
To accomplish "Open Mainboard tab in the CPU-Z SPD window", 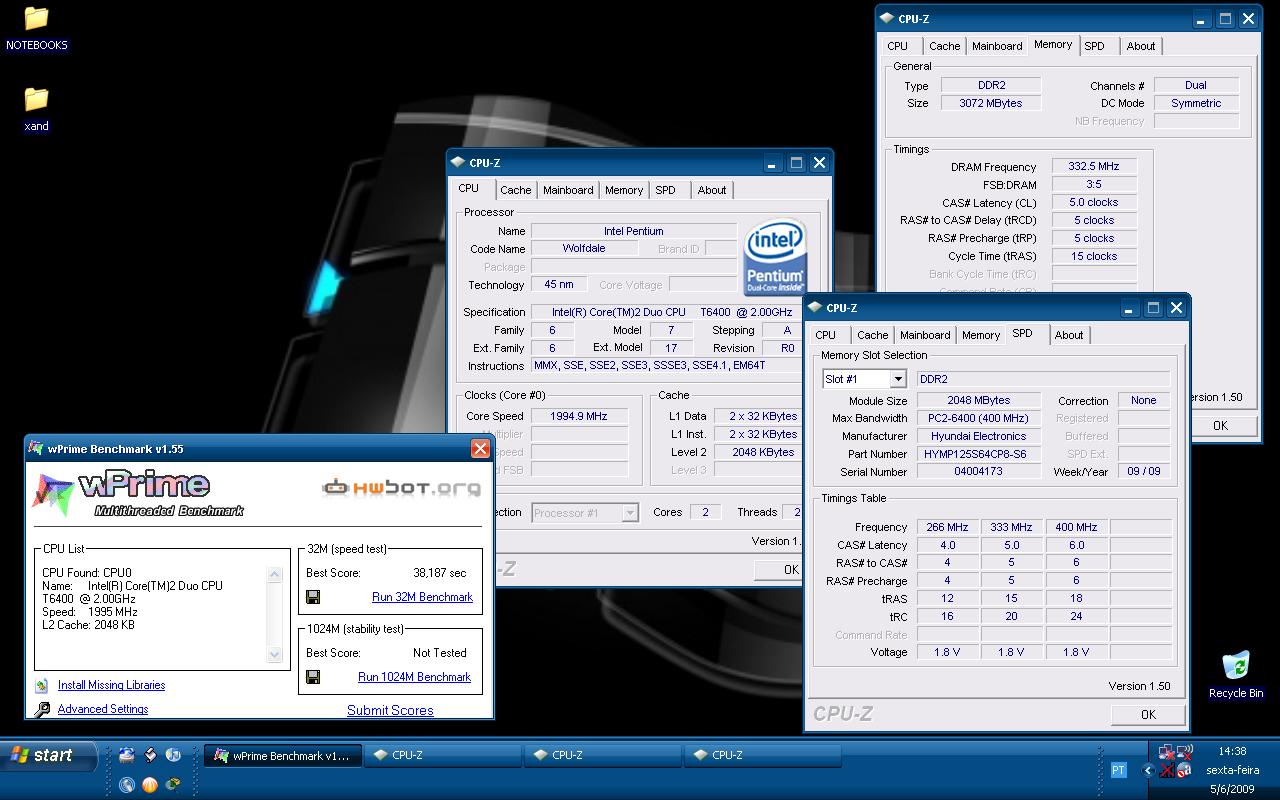I will pyautogui.click(x=925, y=335).
